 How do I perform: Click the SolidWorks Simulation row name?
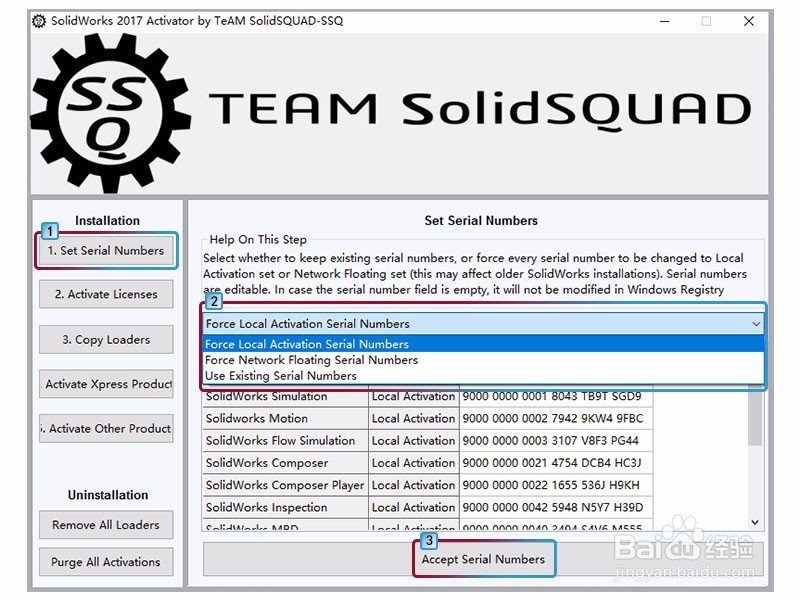(285, 396)
